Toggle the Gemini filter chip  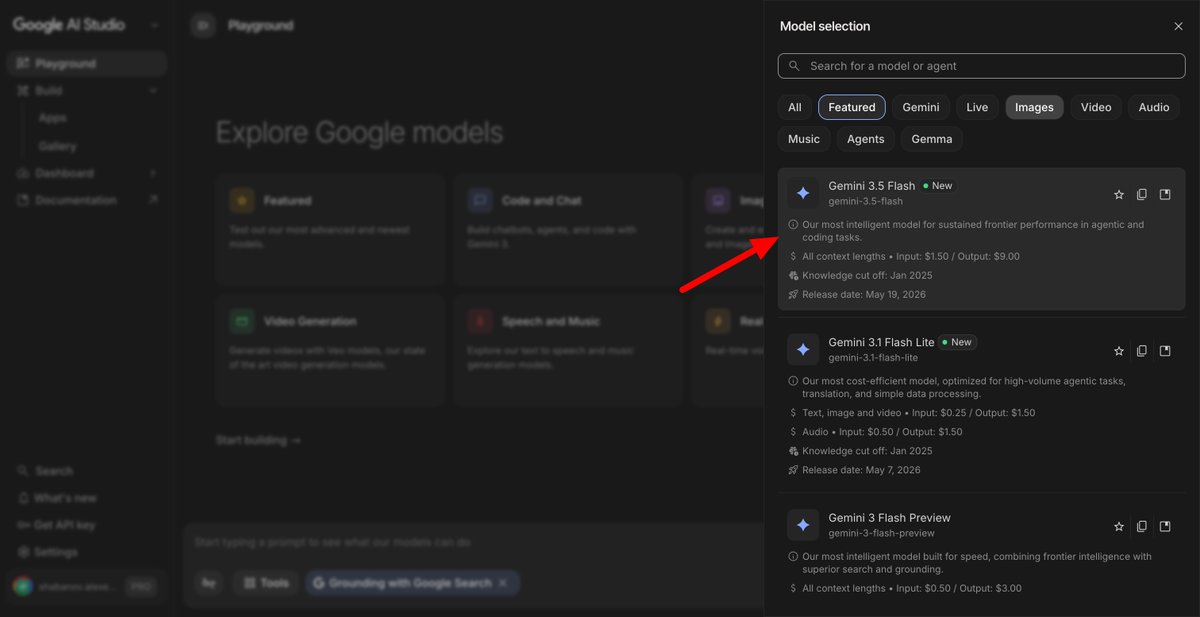click(921, 107)
